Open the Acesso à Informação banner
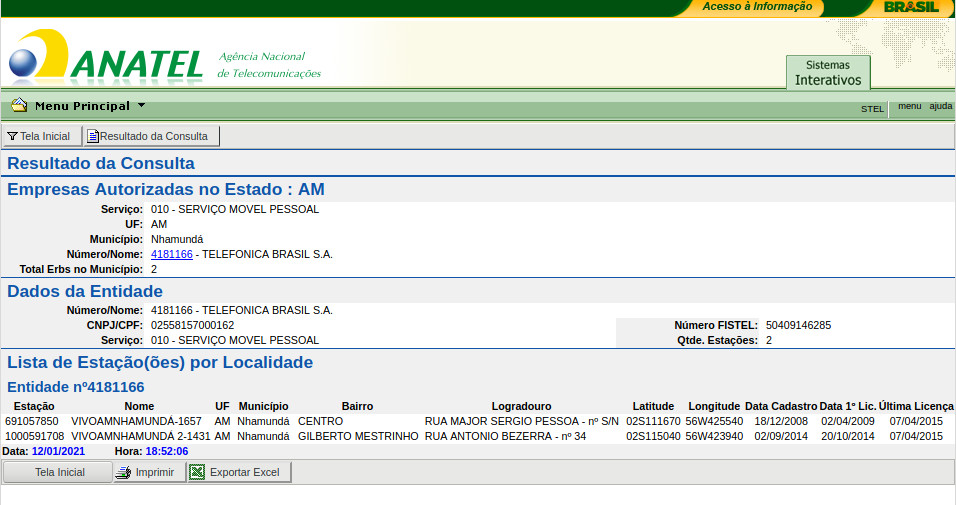956x505 pixels. 743,7
